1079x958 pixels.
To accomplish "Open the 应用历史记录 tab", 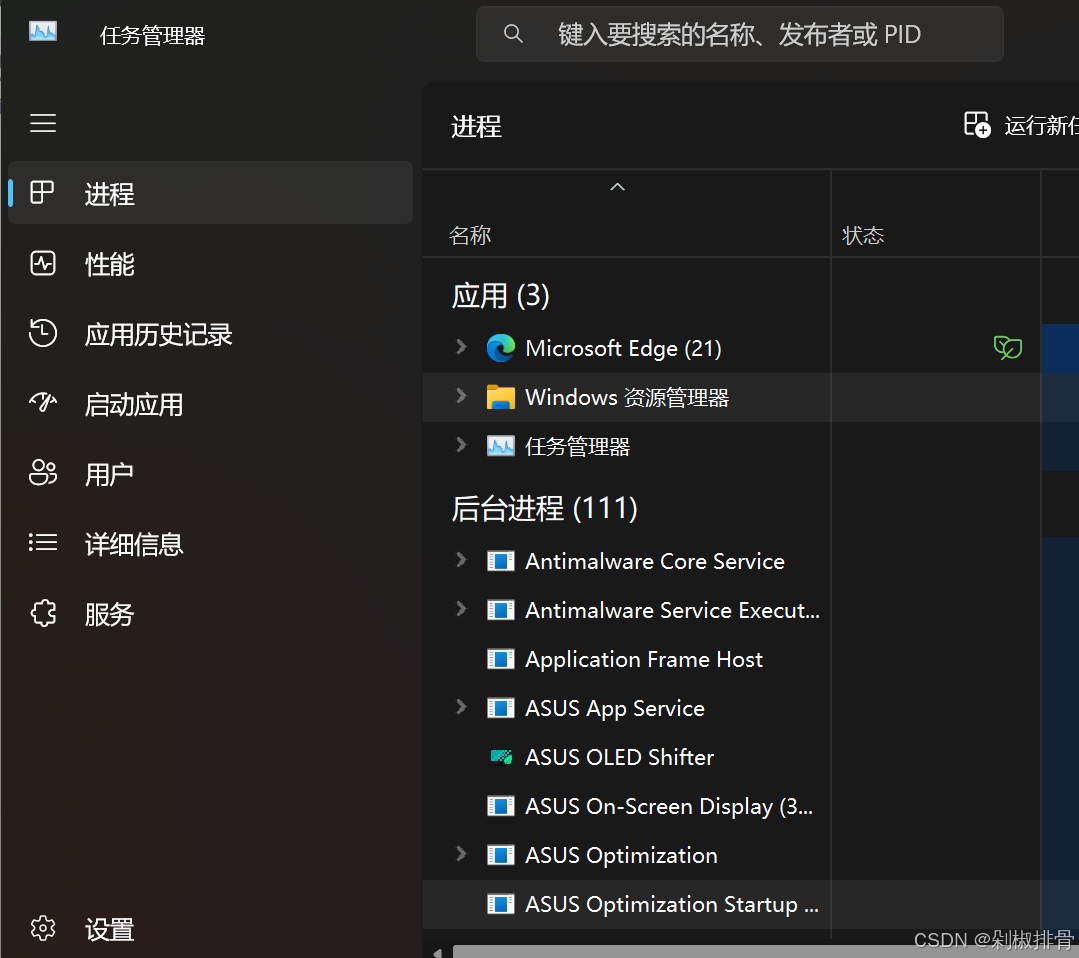I will (x=211, y=334).
